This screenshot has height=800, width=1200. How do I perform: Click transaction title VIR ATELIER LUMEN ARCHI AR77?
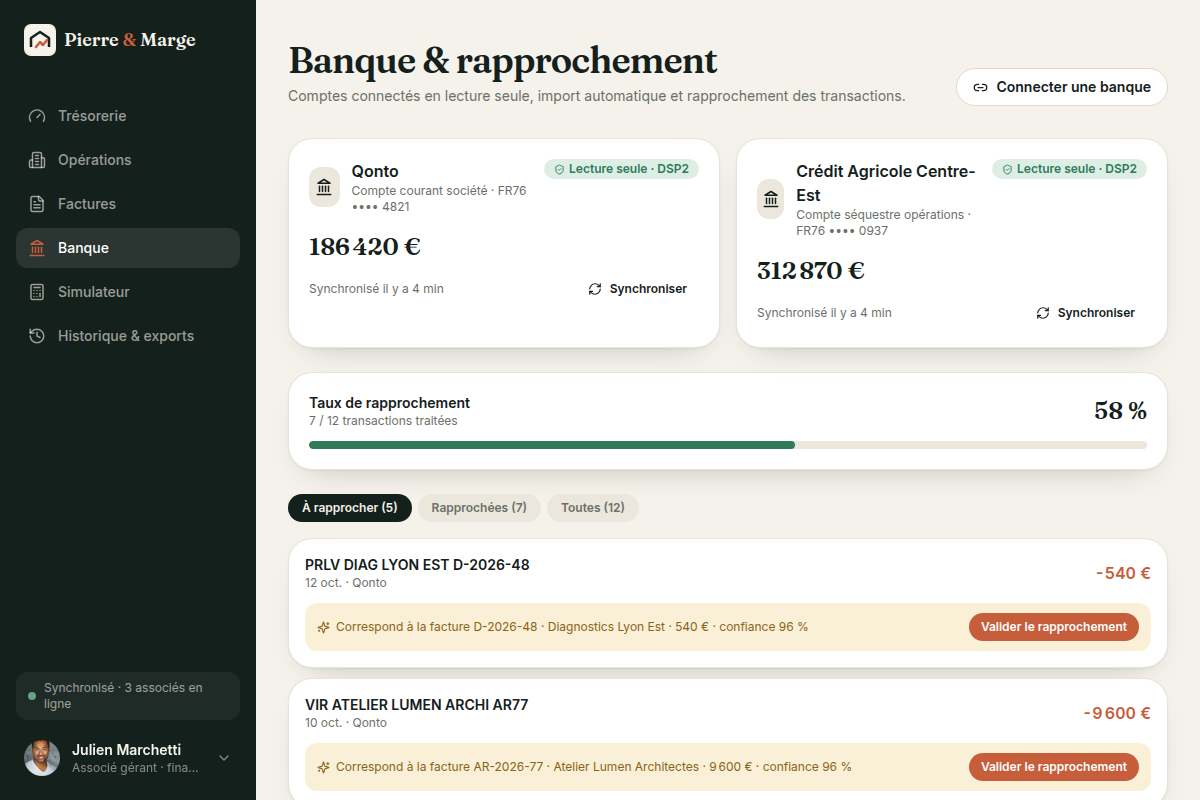tap(417, 705)
